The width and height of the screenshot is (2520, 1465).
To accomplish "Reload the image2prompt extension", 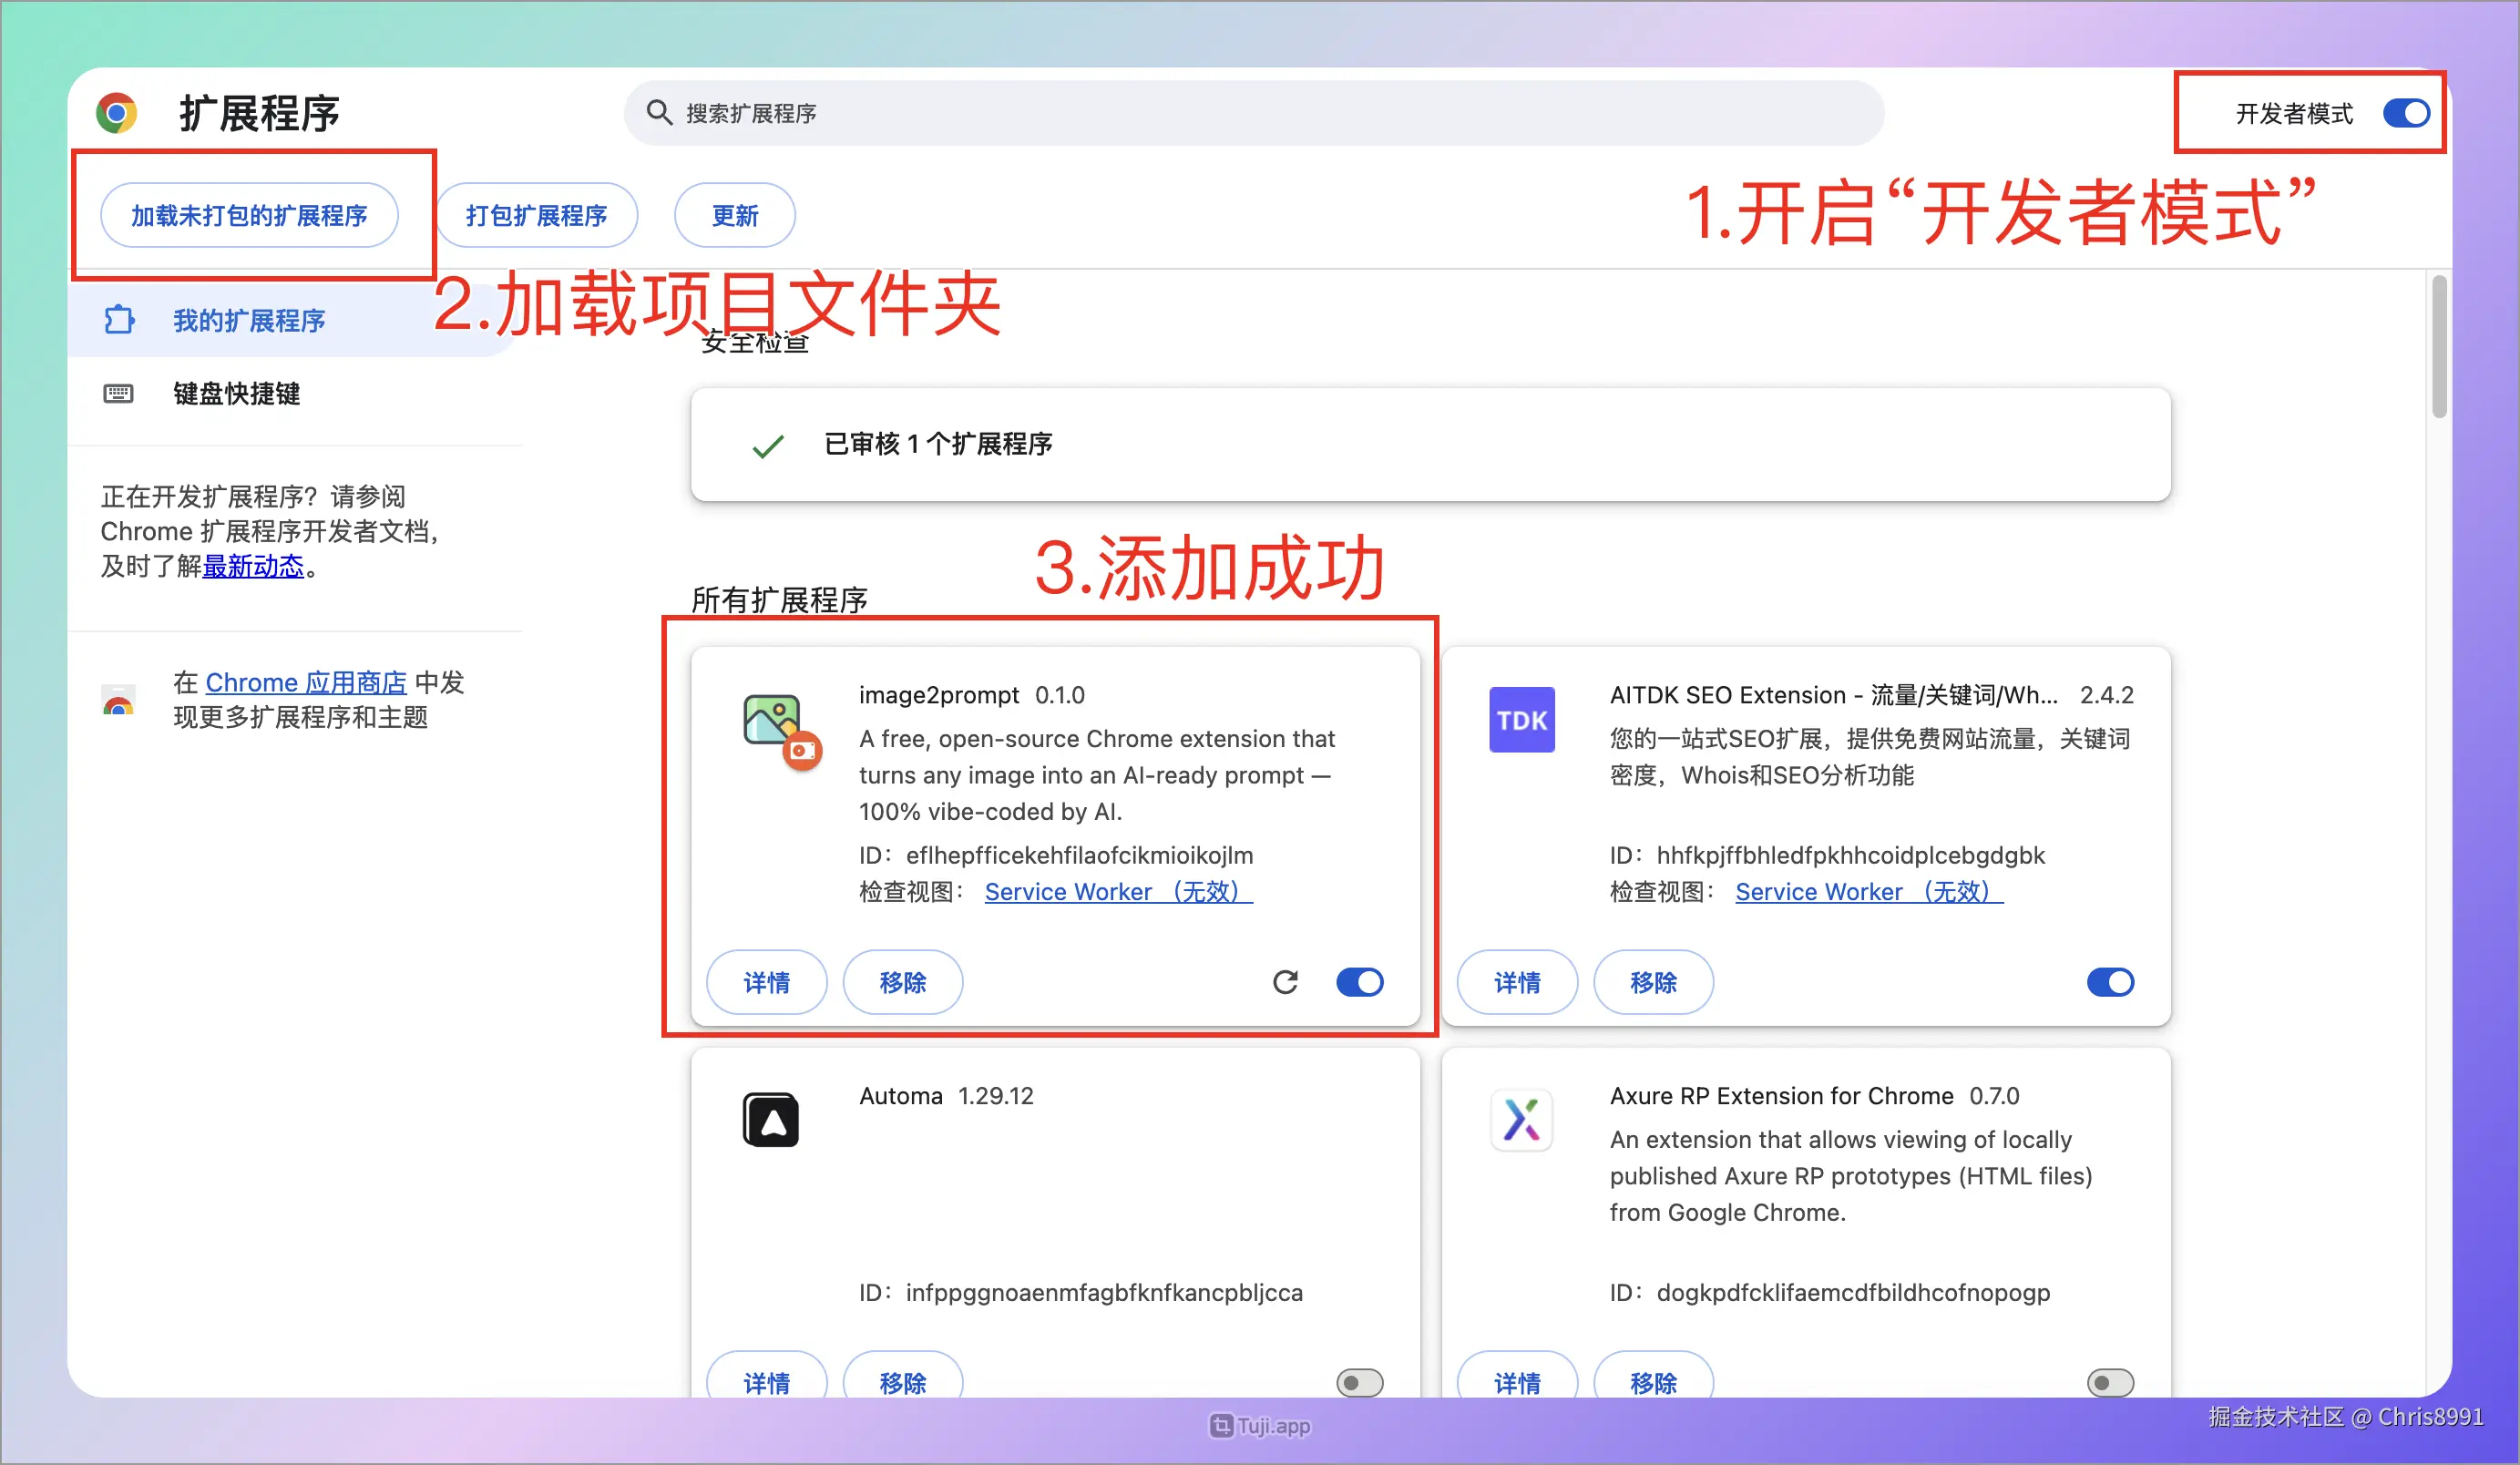I will tap(1285, 982).
